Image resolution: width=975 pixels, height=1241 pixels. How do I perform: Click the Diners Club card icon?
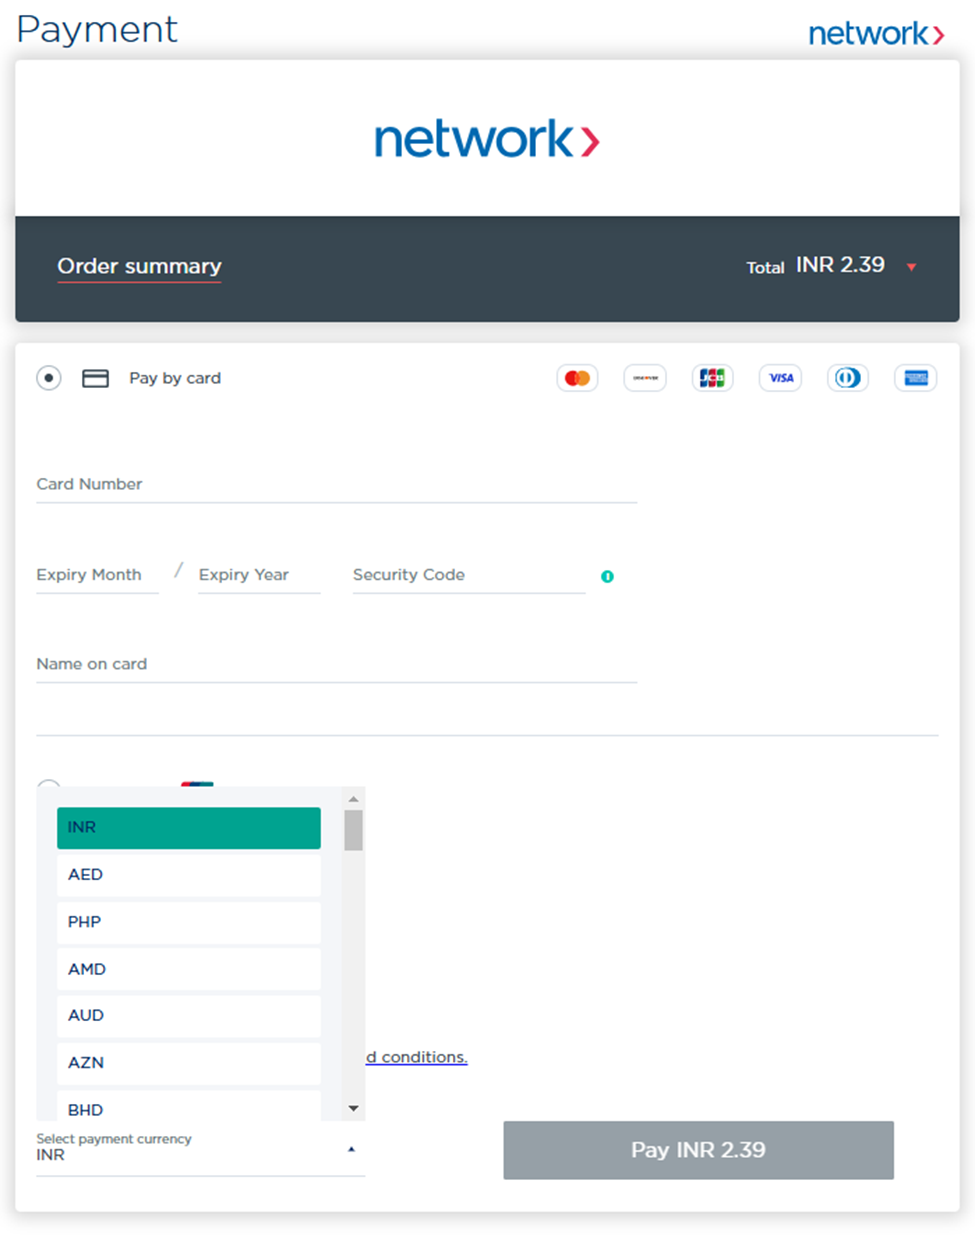pyautogui.click(x=848, y=378)
